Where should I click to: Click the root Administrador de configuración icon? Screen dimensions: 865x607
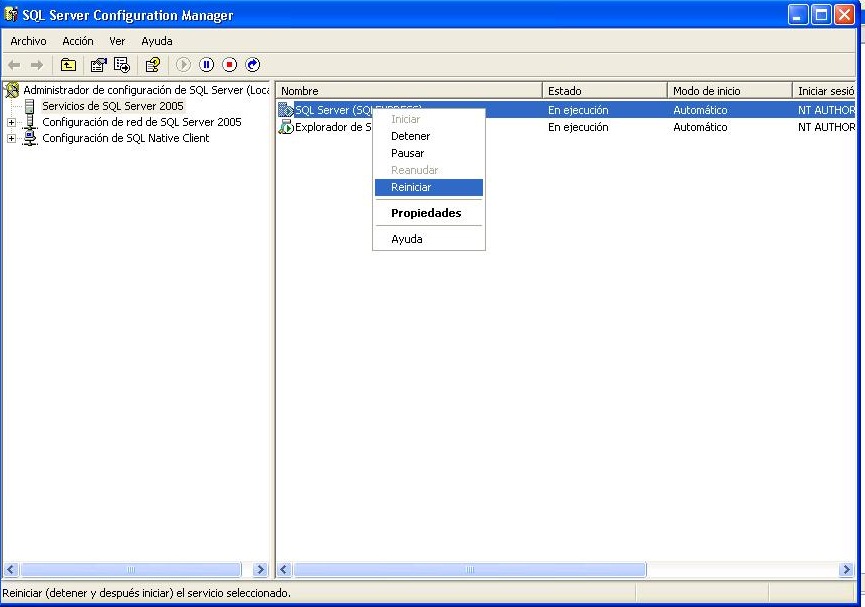(x=12, y=90)
